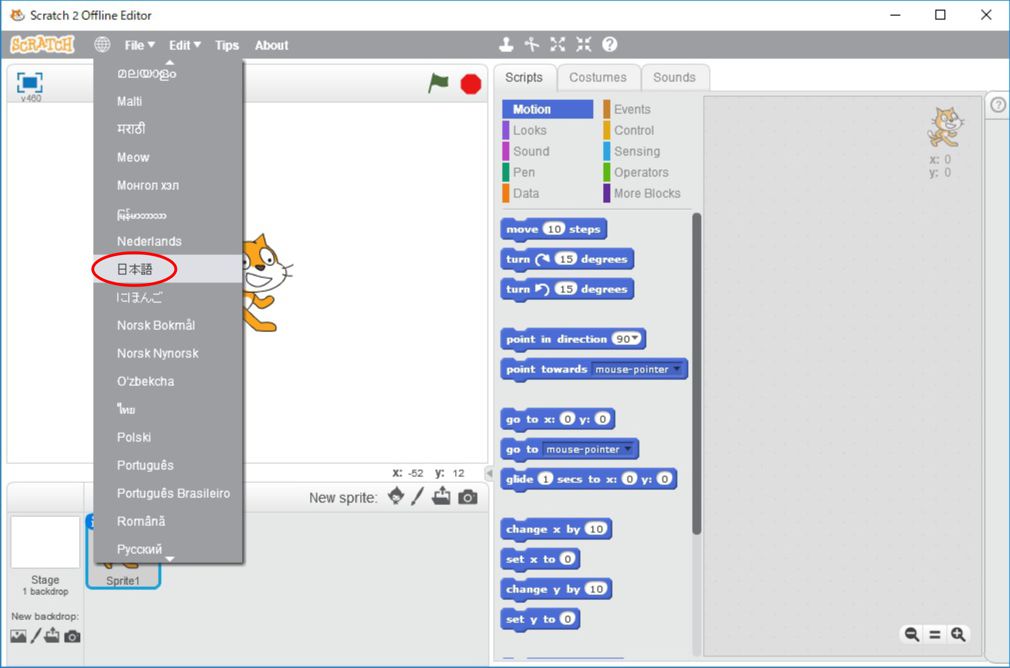Choose backdrop from library icon

click(18, 636)
